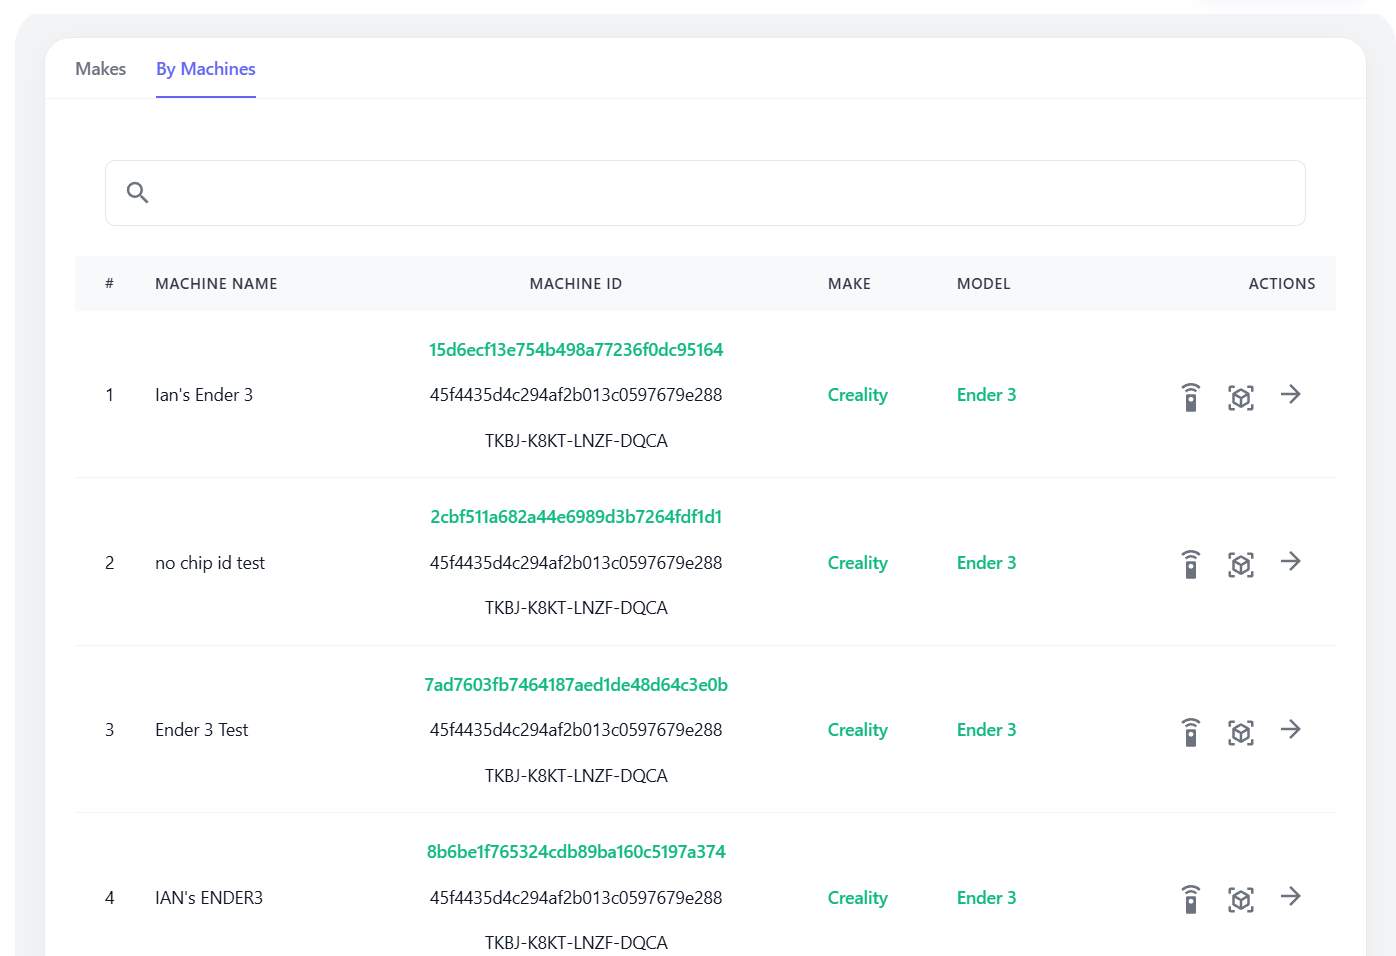Click TKBJ-K8KT-LNZF-DQCA code in no chip id test row
The height and width of the screenshot is (956, 1396).
[576, 608]
